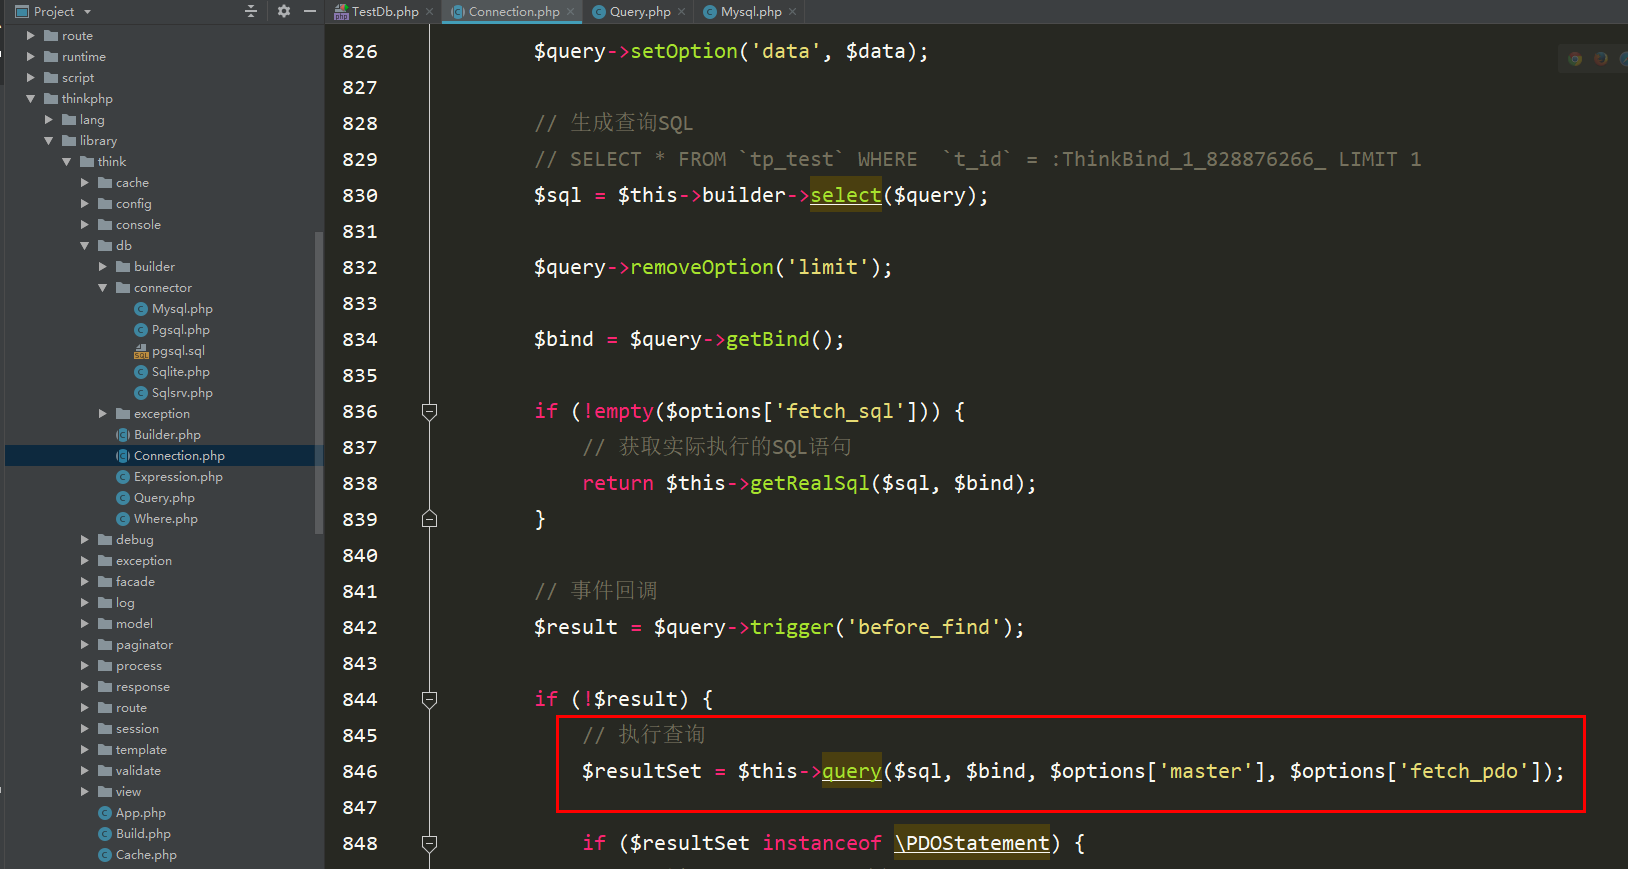1628x869 pixels.
Task: Close the TestDb.php tab
Action: 430,12
